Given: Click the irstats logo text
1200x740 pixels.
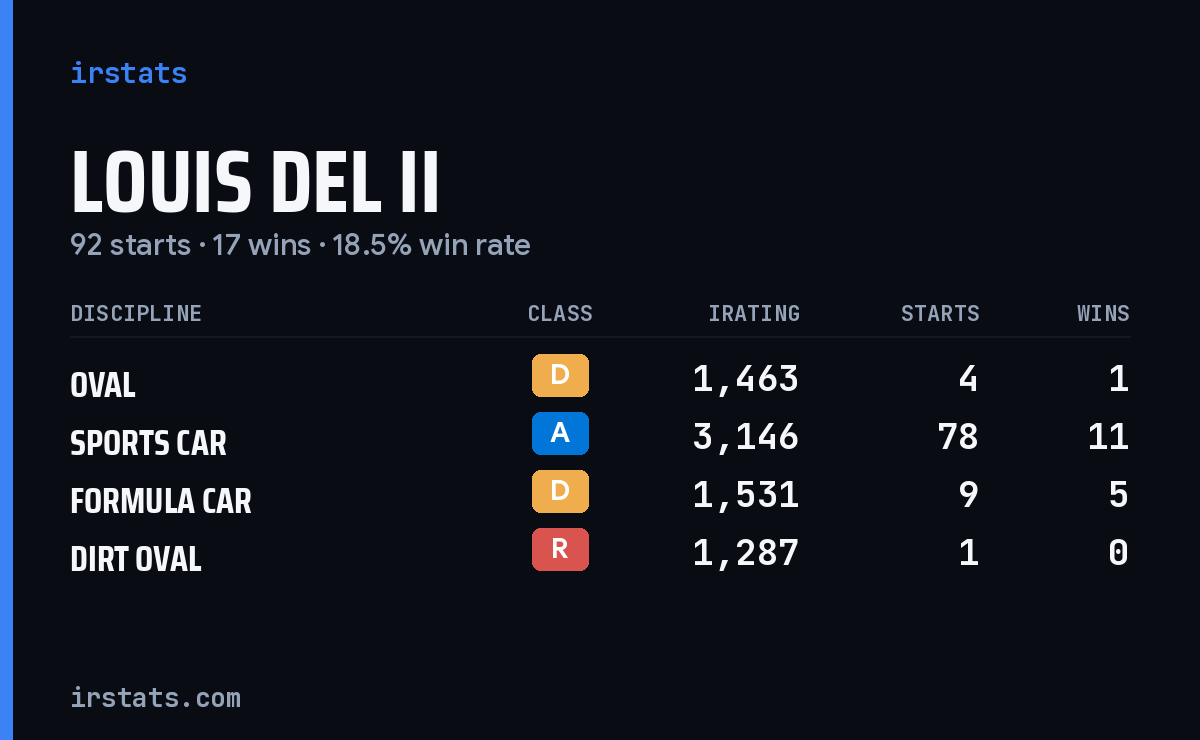Looking at the screenshot, I should tap(128, 73).
